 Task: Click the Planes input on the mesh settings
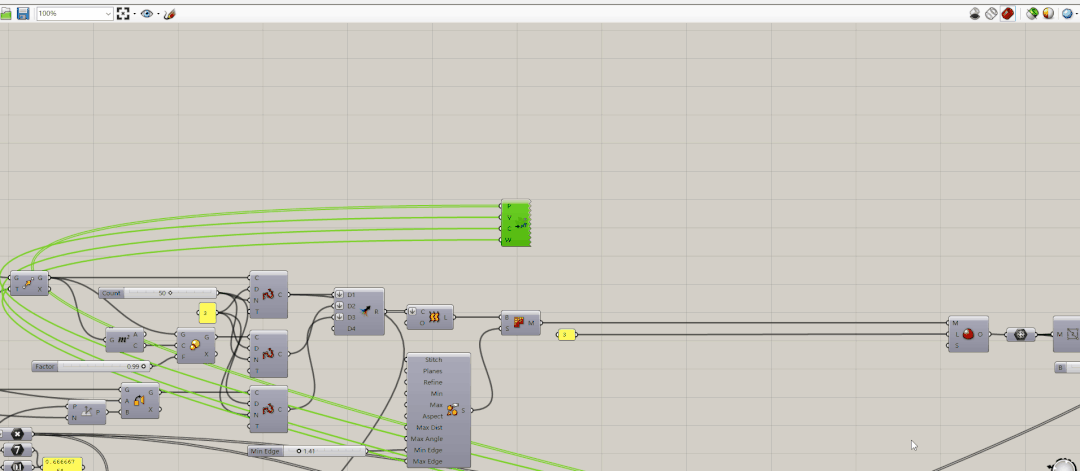[x=433, y=371]
